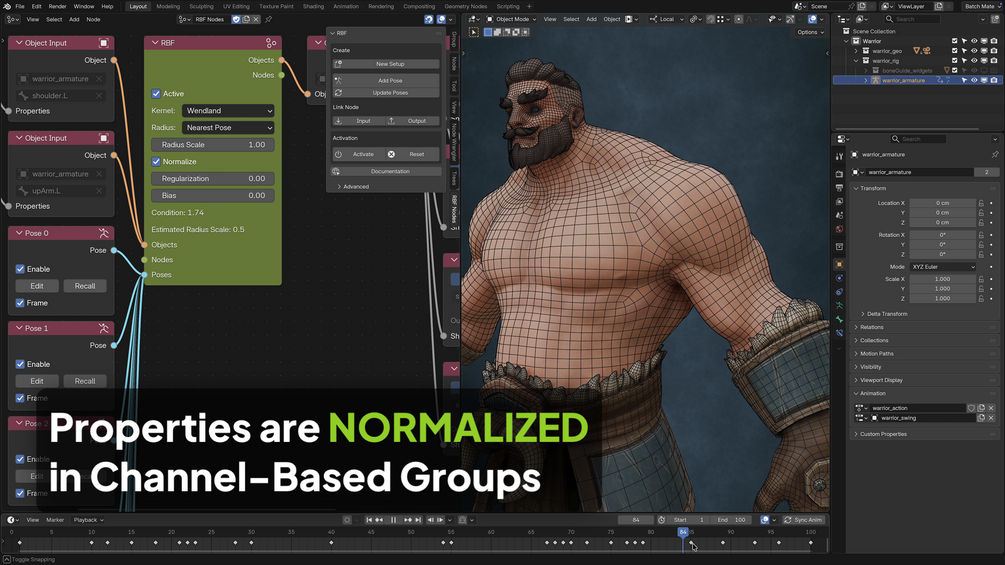Screen dimensions: 1005x565
Task: Toggle Frame checkbox in Pose 0 node
Action: [x=20, y=303]
